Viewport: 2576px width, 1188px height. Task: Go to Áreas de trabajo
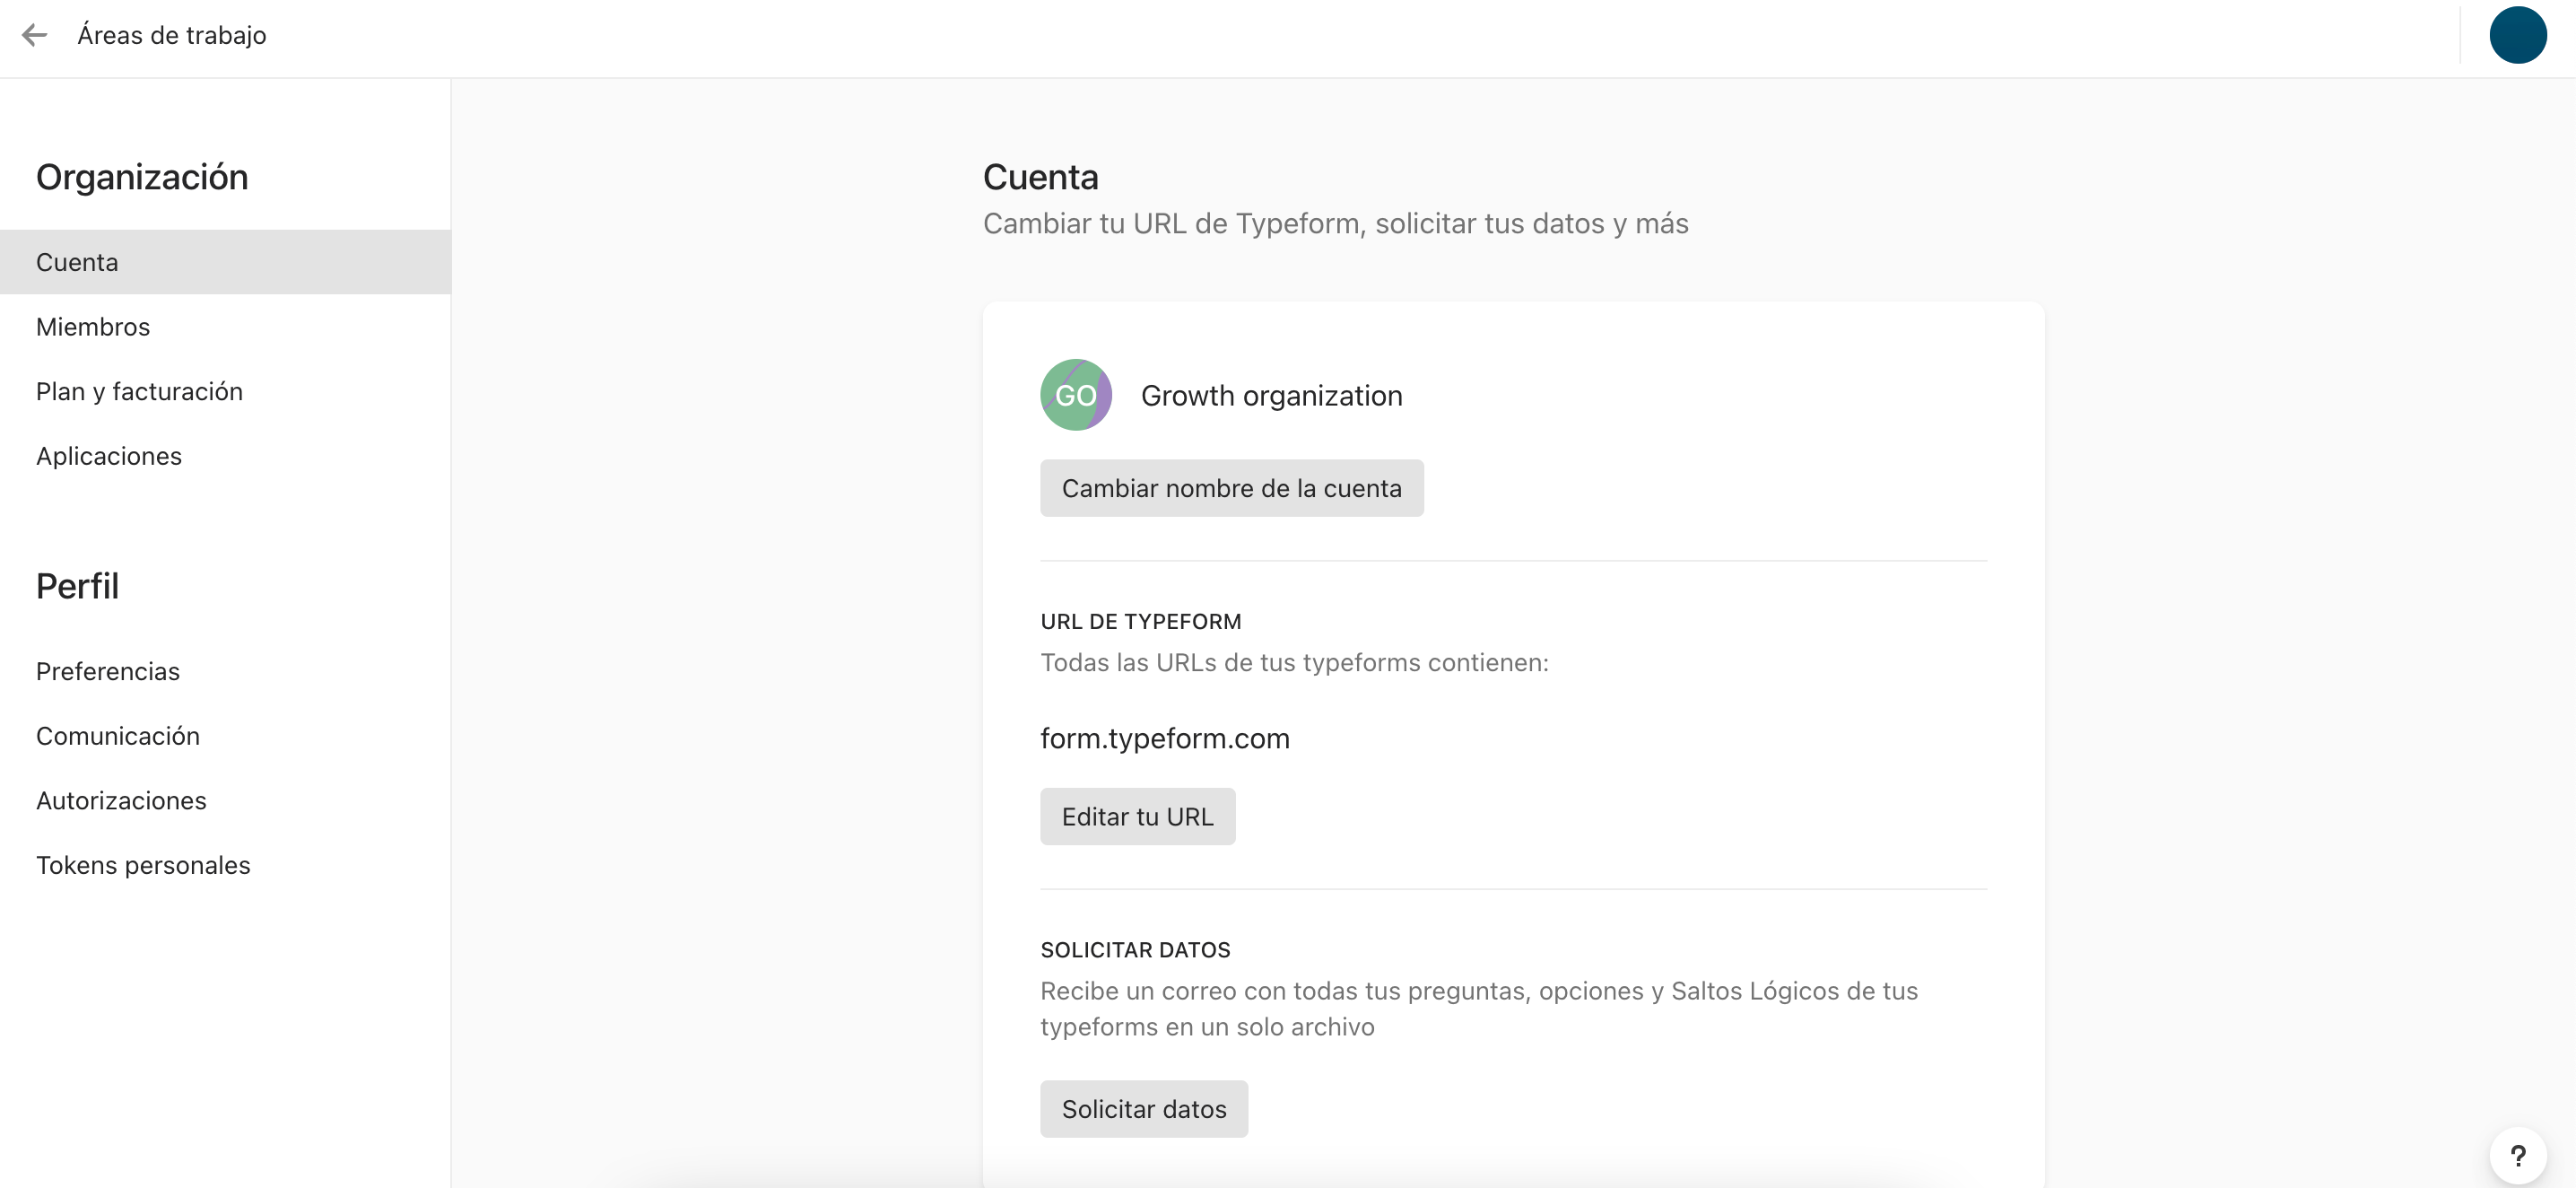click(172, 36)
